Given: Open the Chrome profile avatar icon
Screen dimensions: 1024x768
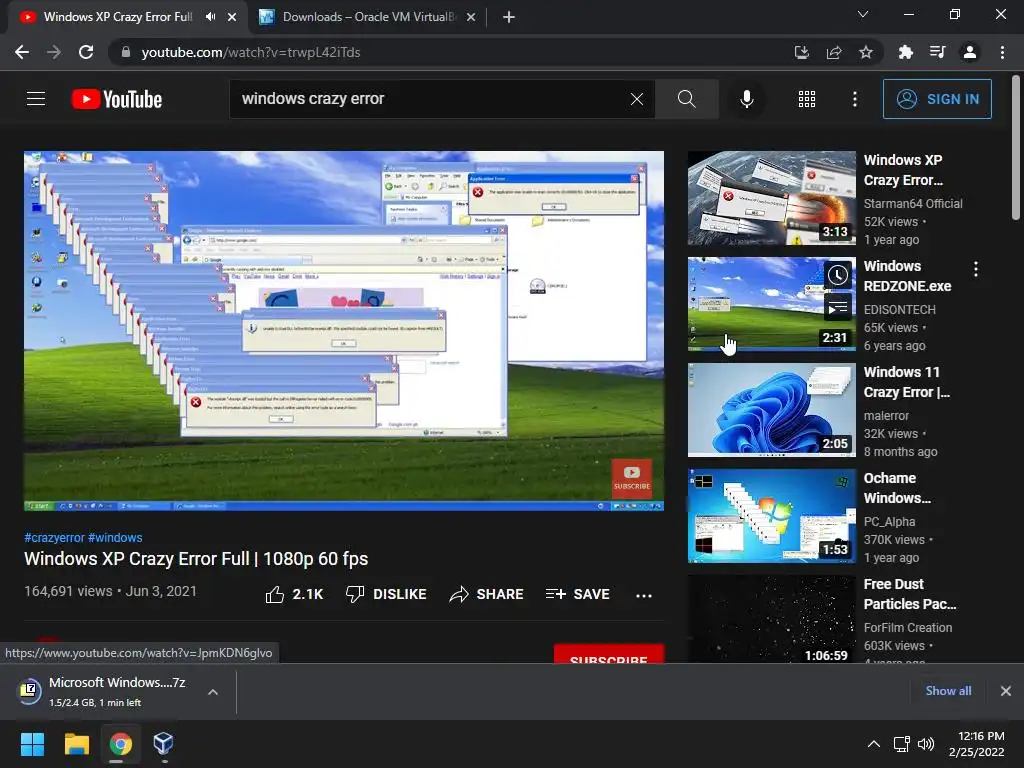Looking at the screenshot, I should pos(970,52).
